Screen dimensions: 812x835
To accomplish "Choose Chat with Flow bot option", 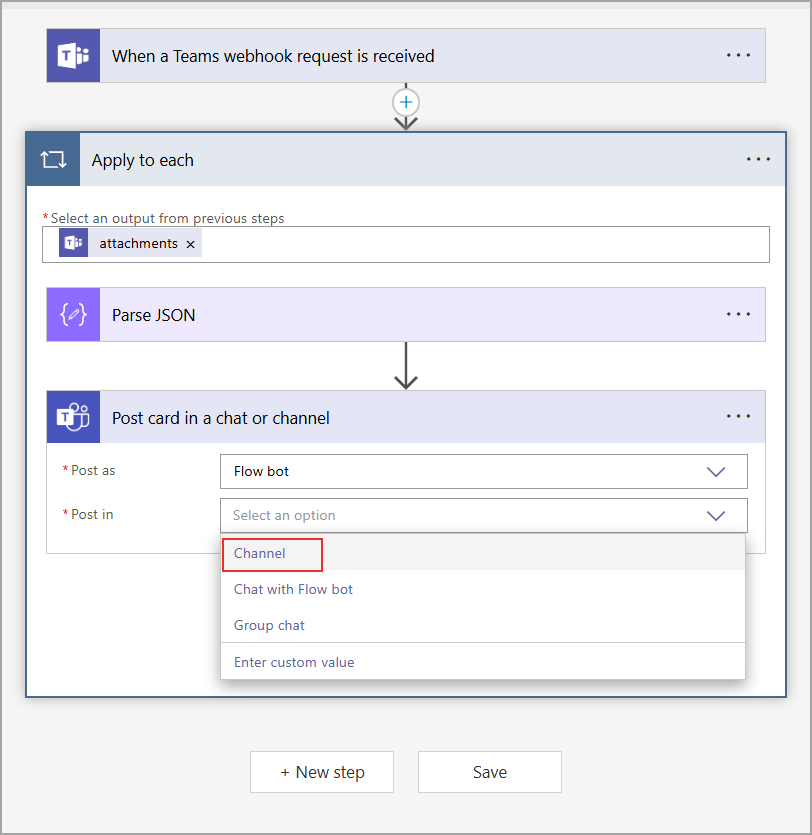I will point(293,589).
